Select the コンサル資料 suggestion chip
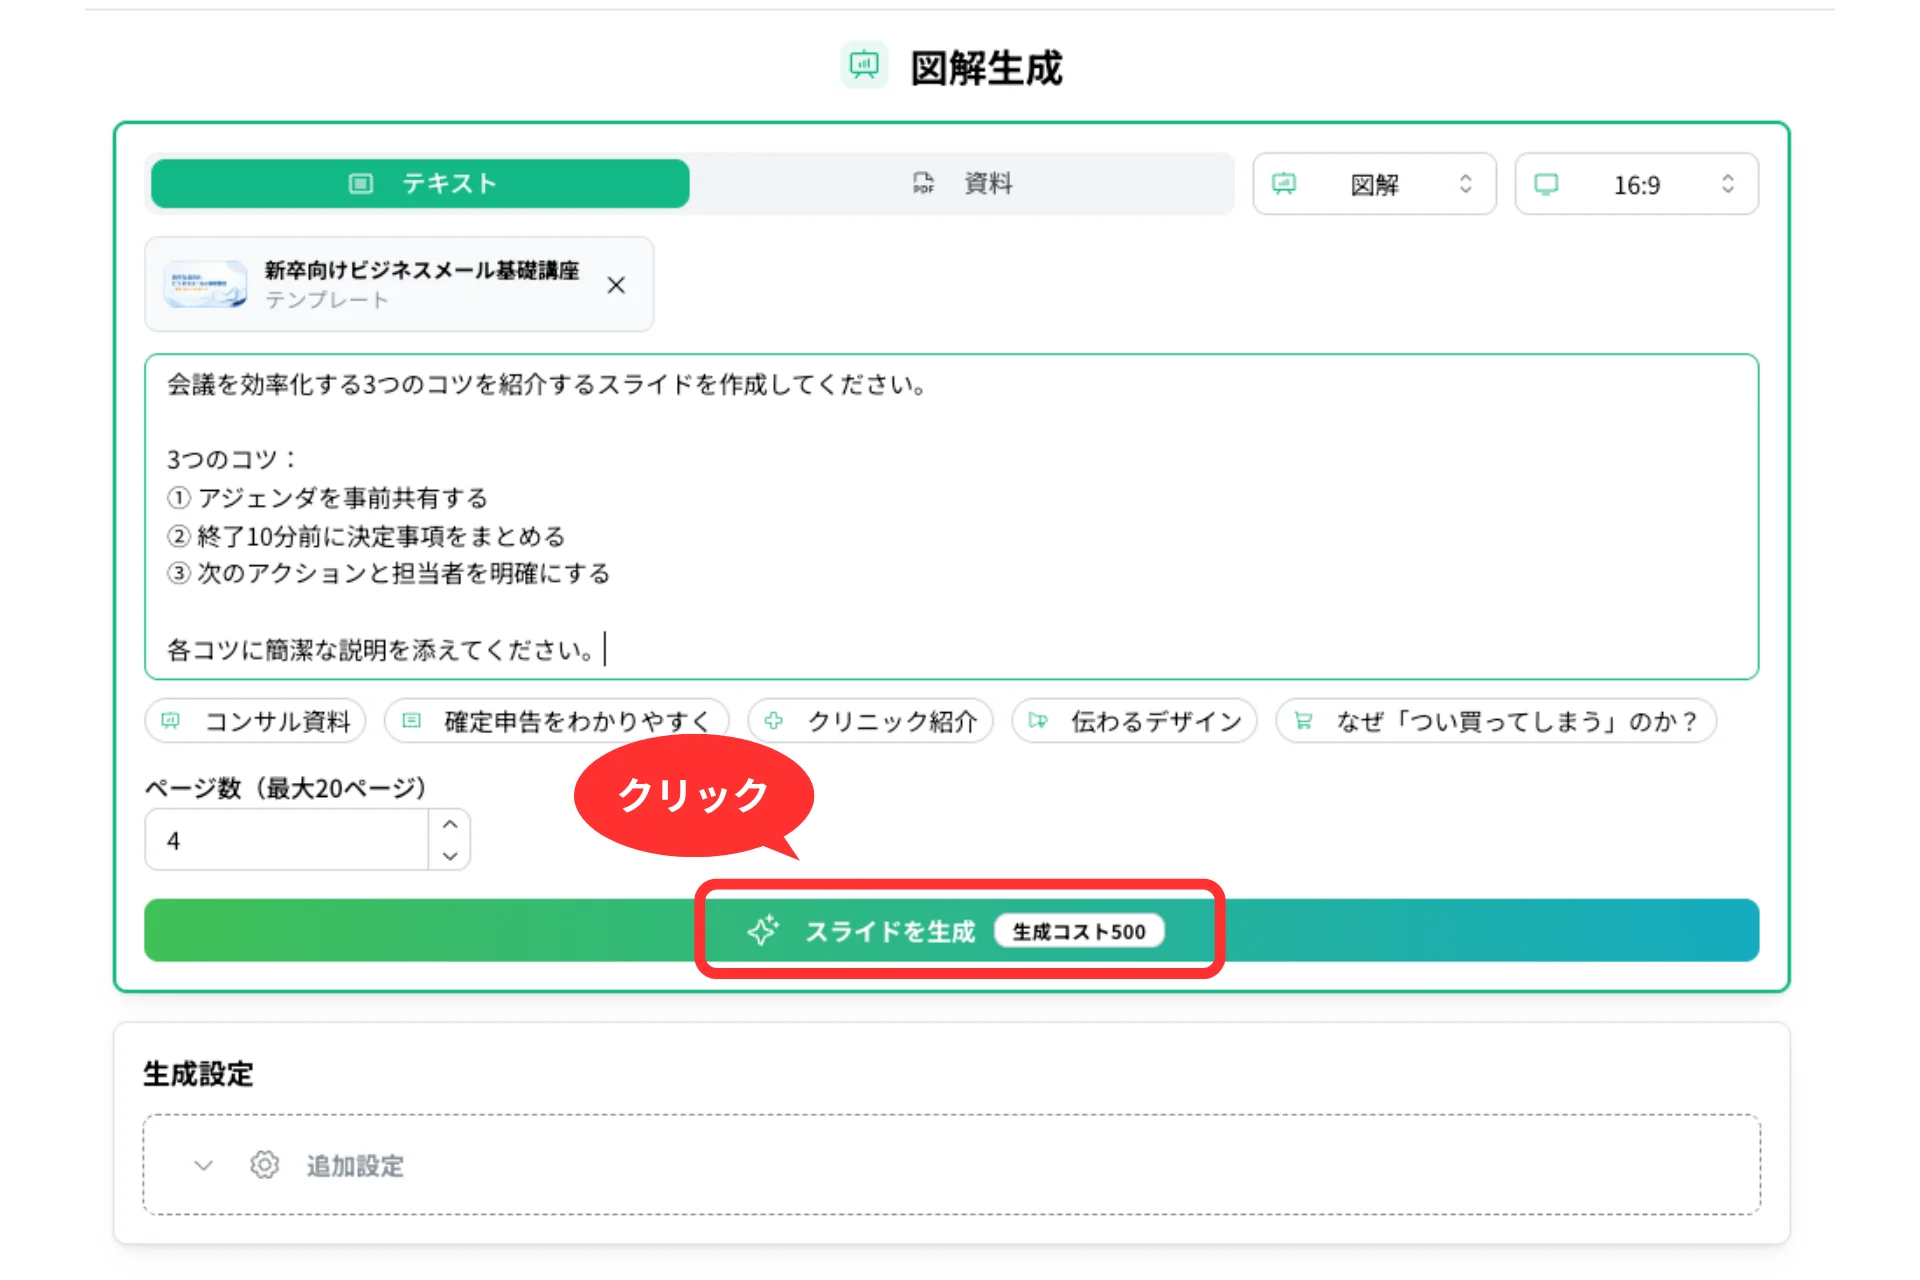 point(255,721)
